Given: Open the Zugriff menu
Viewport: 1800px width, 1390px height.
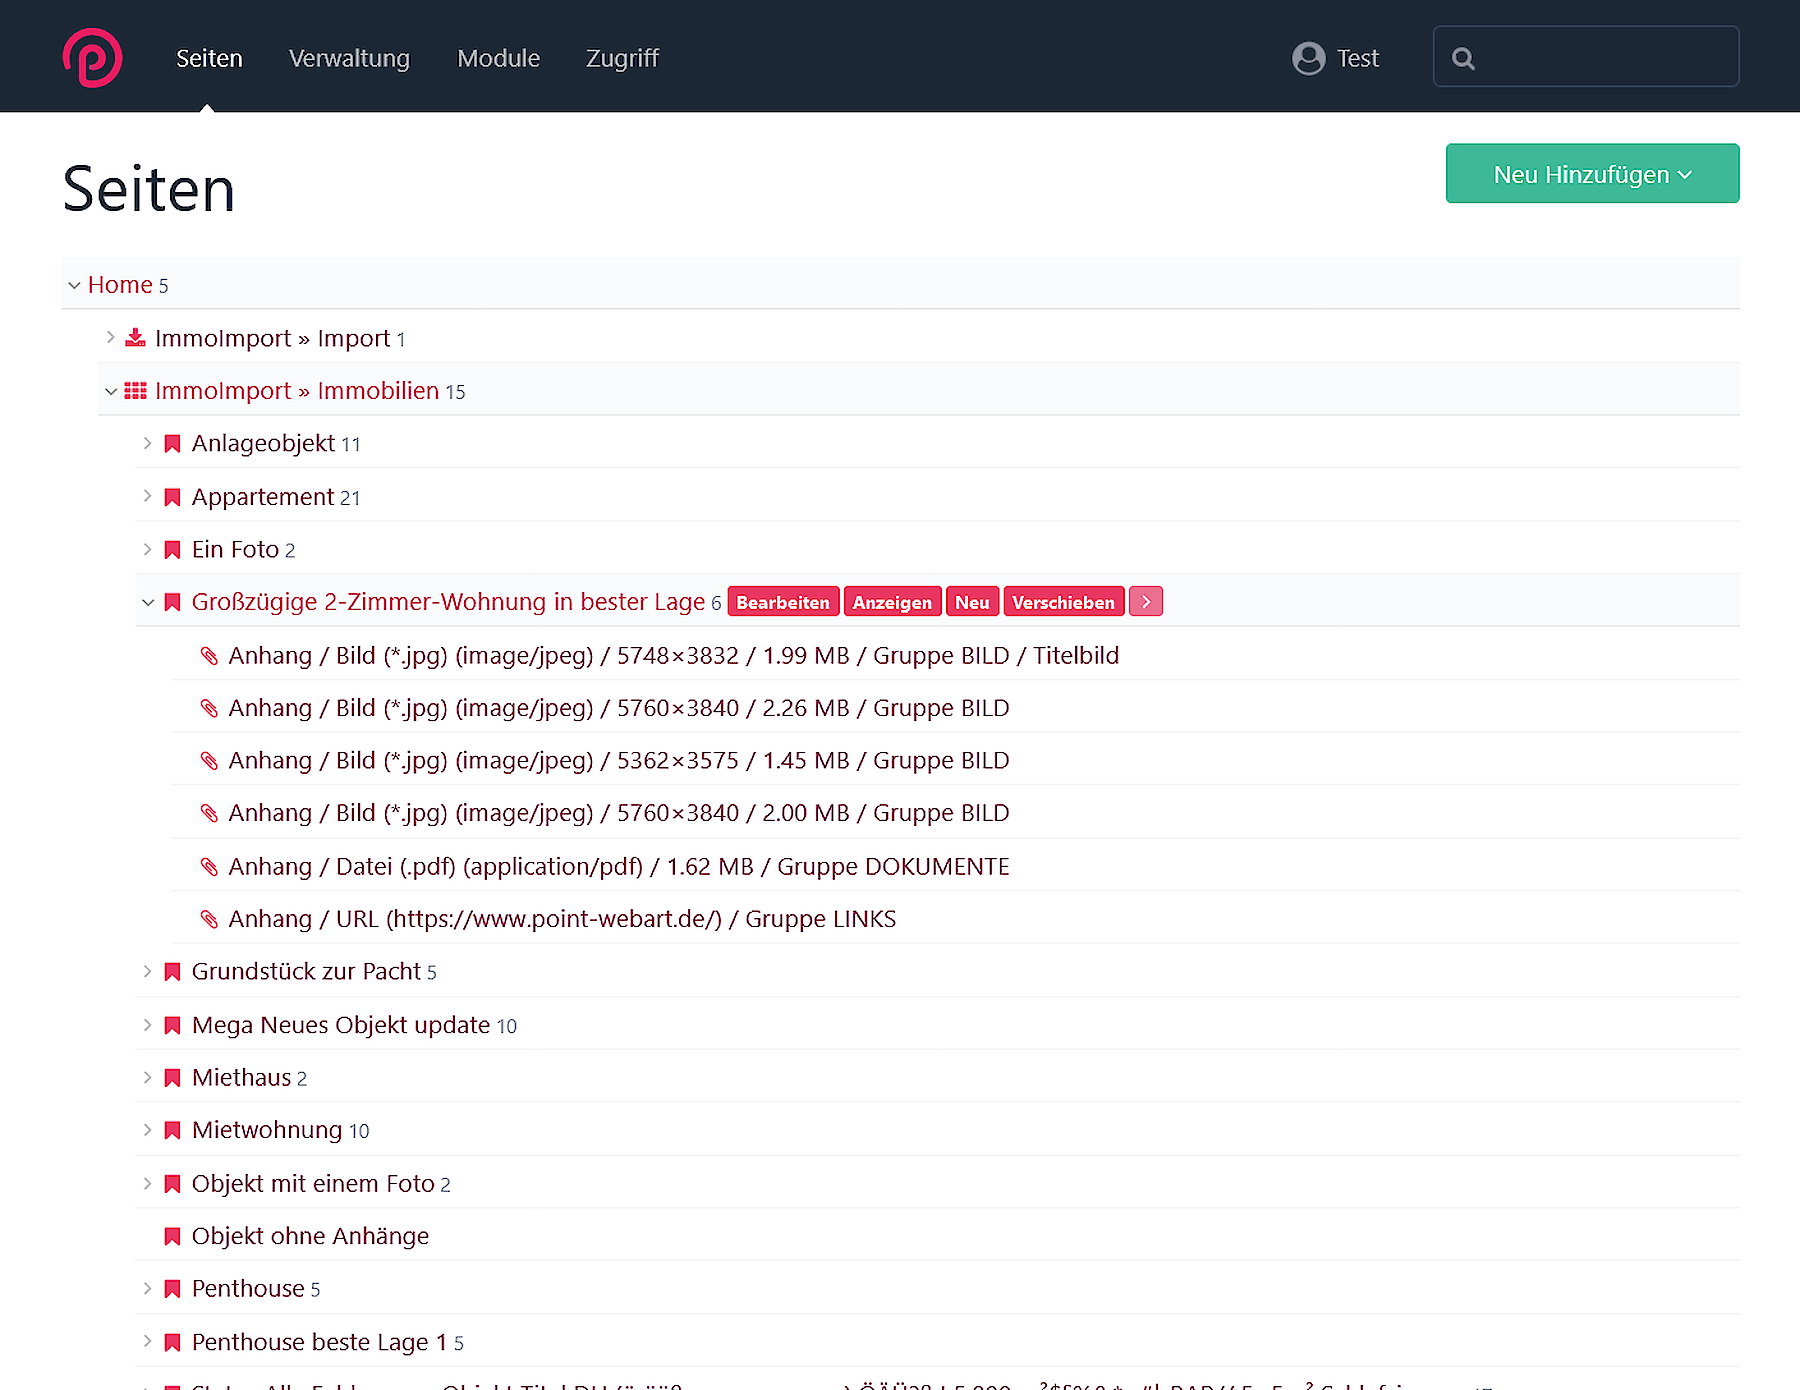Looking at the screenshot, I should click(621, 58).
